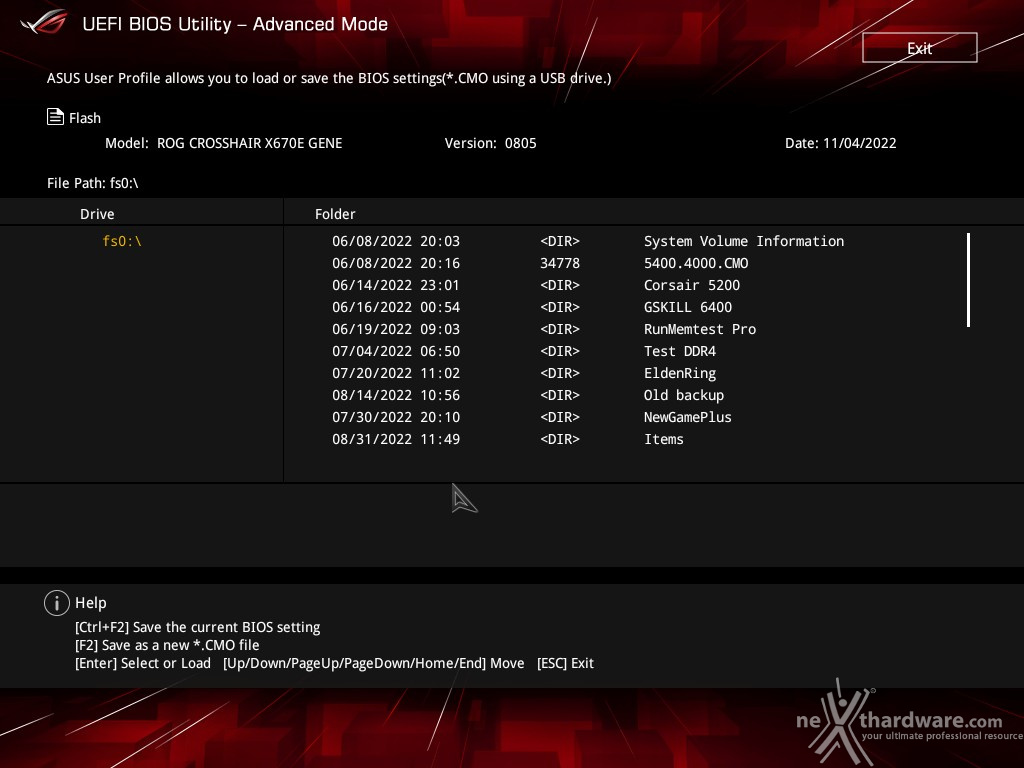Open the RunMemtest Pro folder
1024x768 pixels.
click(x=700, y=329)
